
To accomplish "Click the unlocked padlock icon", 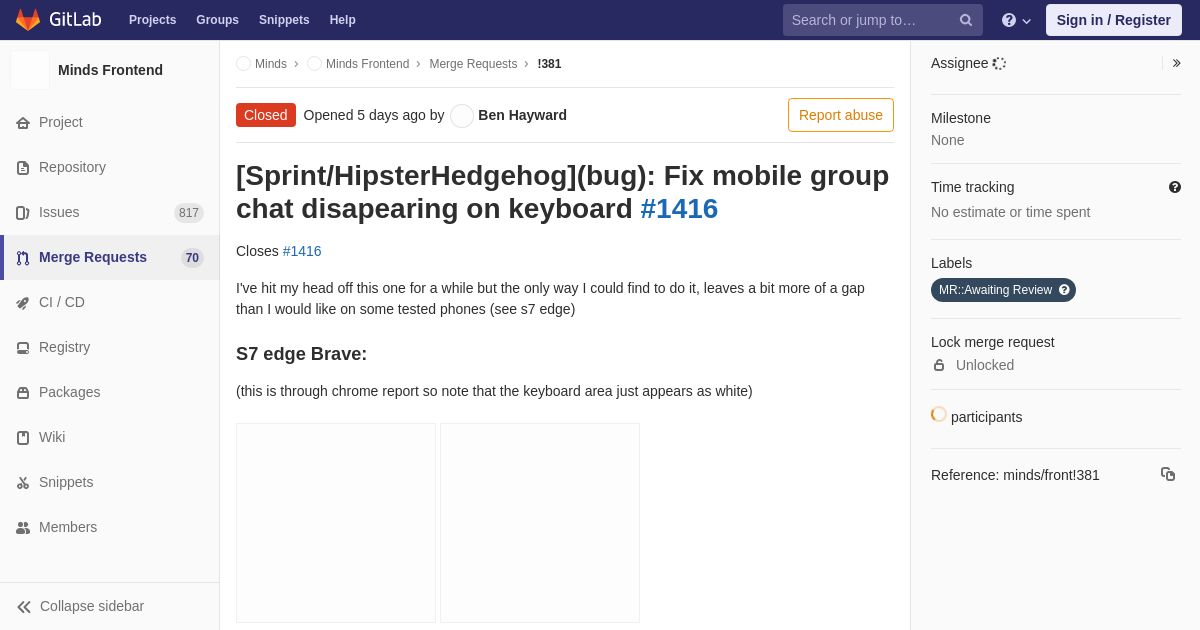I will (x=939, y=365).
